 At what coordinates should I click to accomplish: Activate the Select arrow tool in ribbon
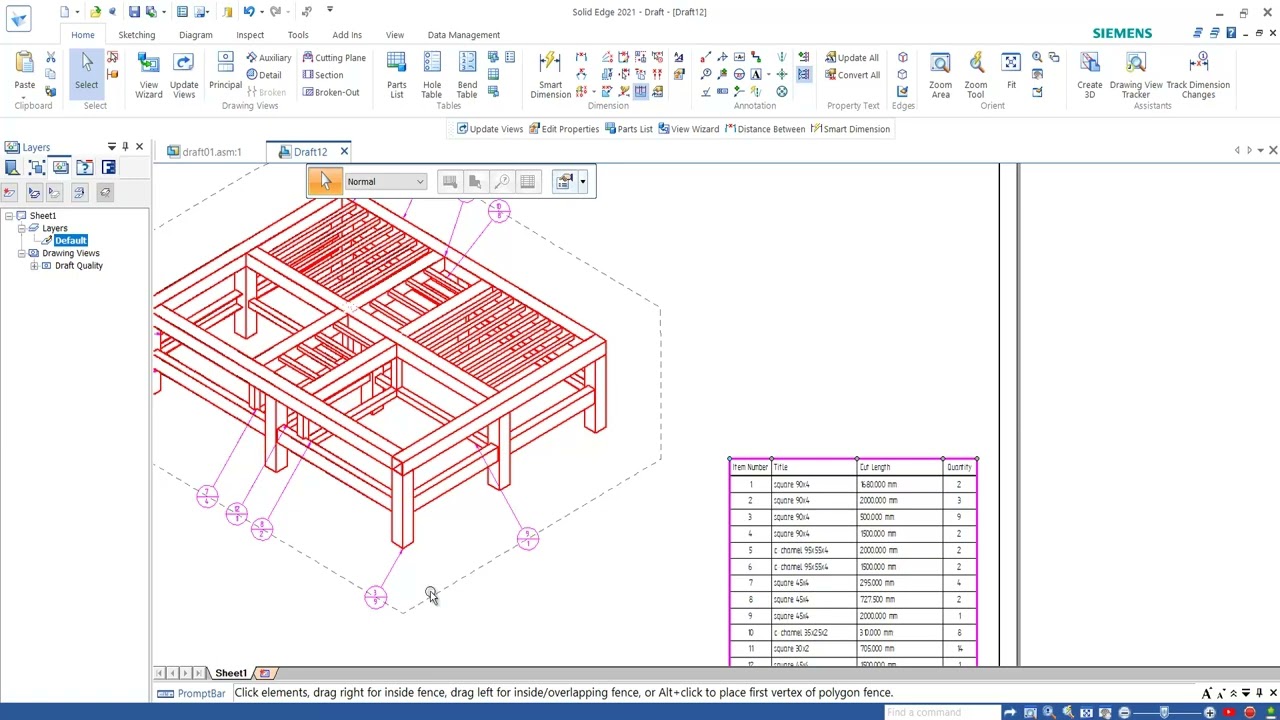tap(87, 72)
